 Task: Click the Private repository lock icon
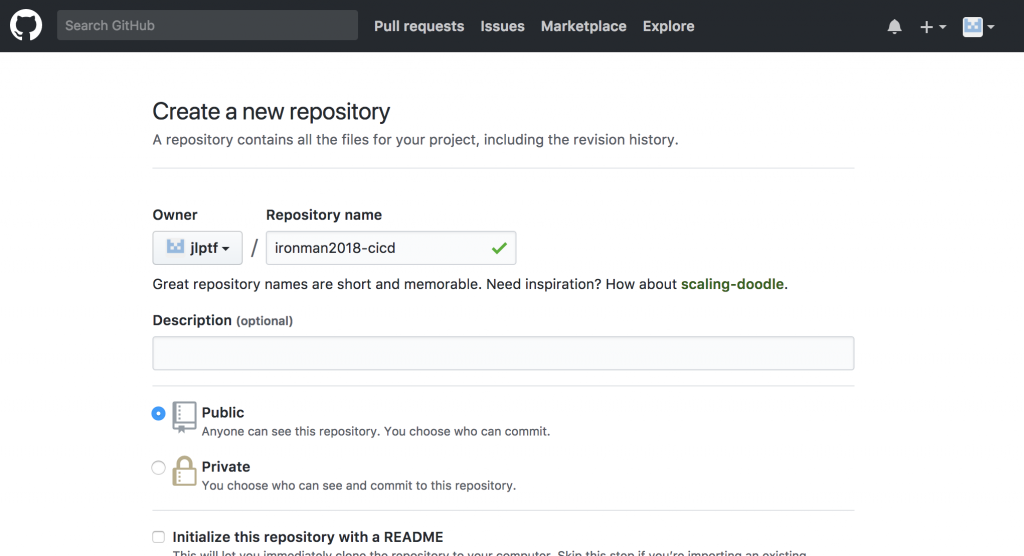[184, 470]
